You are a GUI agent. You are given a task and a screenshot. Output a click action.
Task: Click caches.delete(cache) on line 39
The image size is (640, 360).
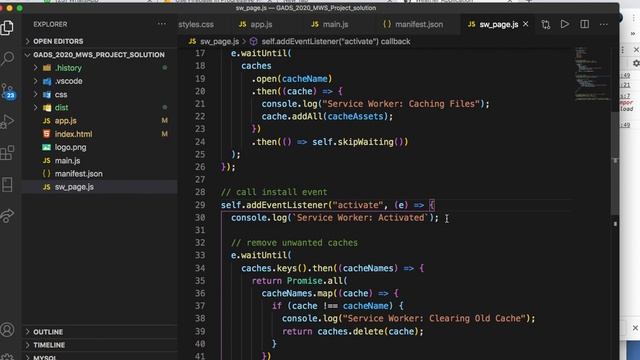(x=368, y=331)
